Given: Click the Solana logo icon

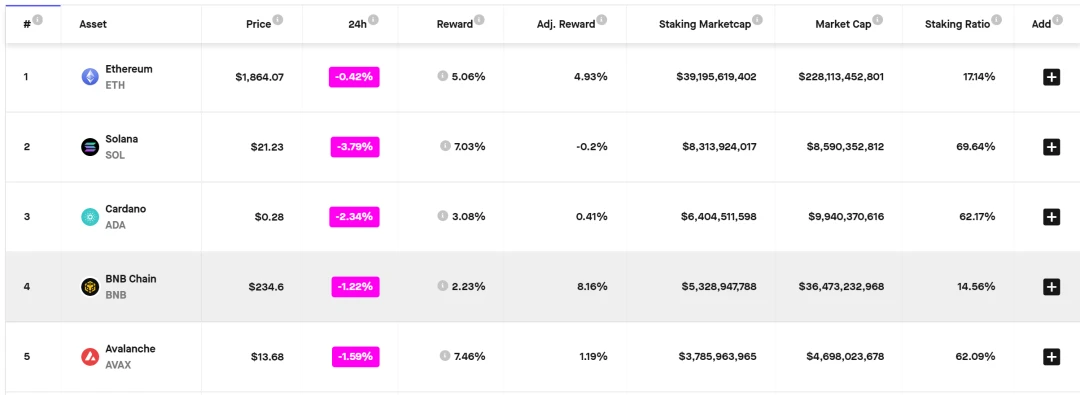Looking at the screenshot, I should [x=90, y=147].
